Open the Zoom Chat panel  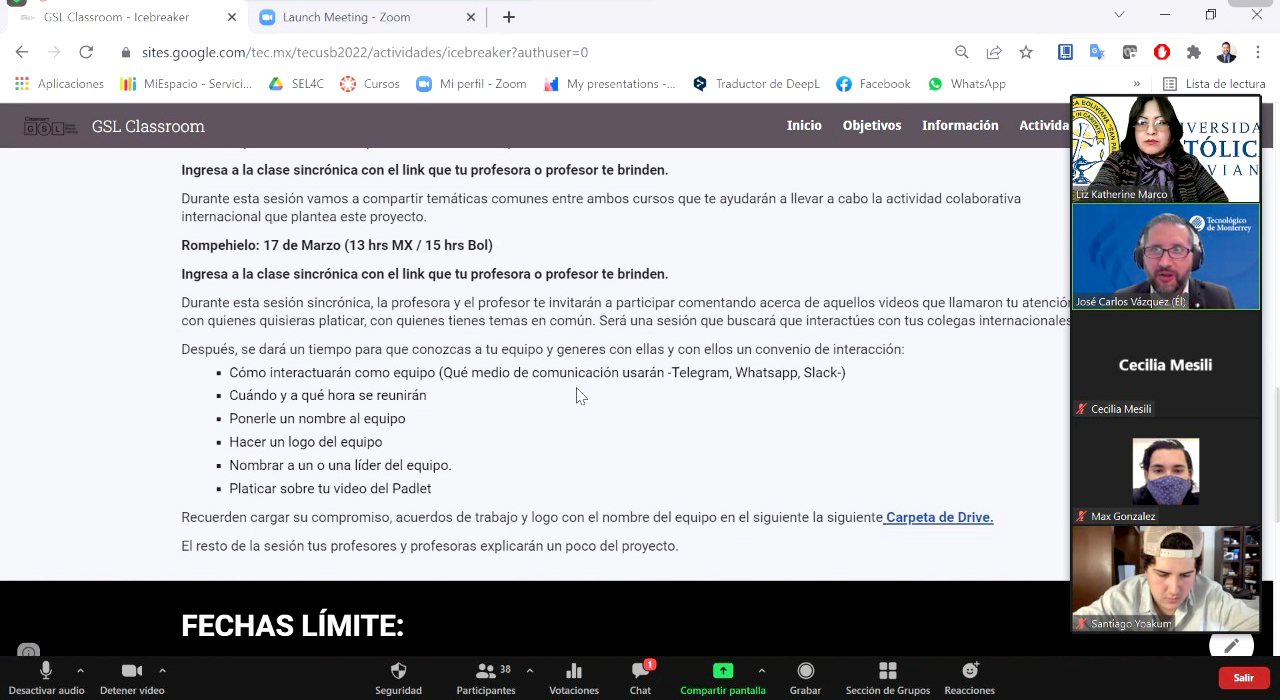coord(640,672)
